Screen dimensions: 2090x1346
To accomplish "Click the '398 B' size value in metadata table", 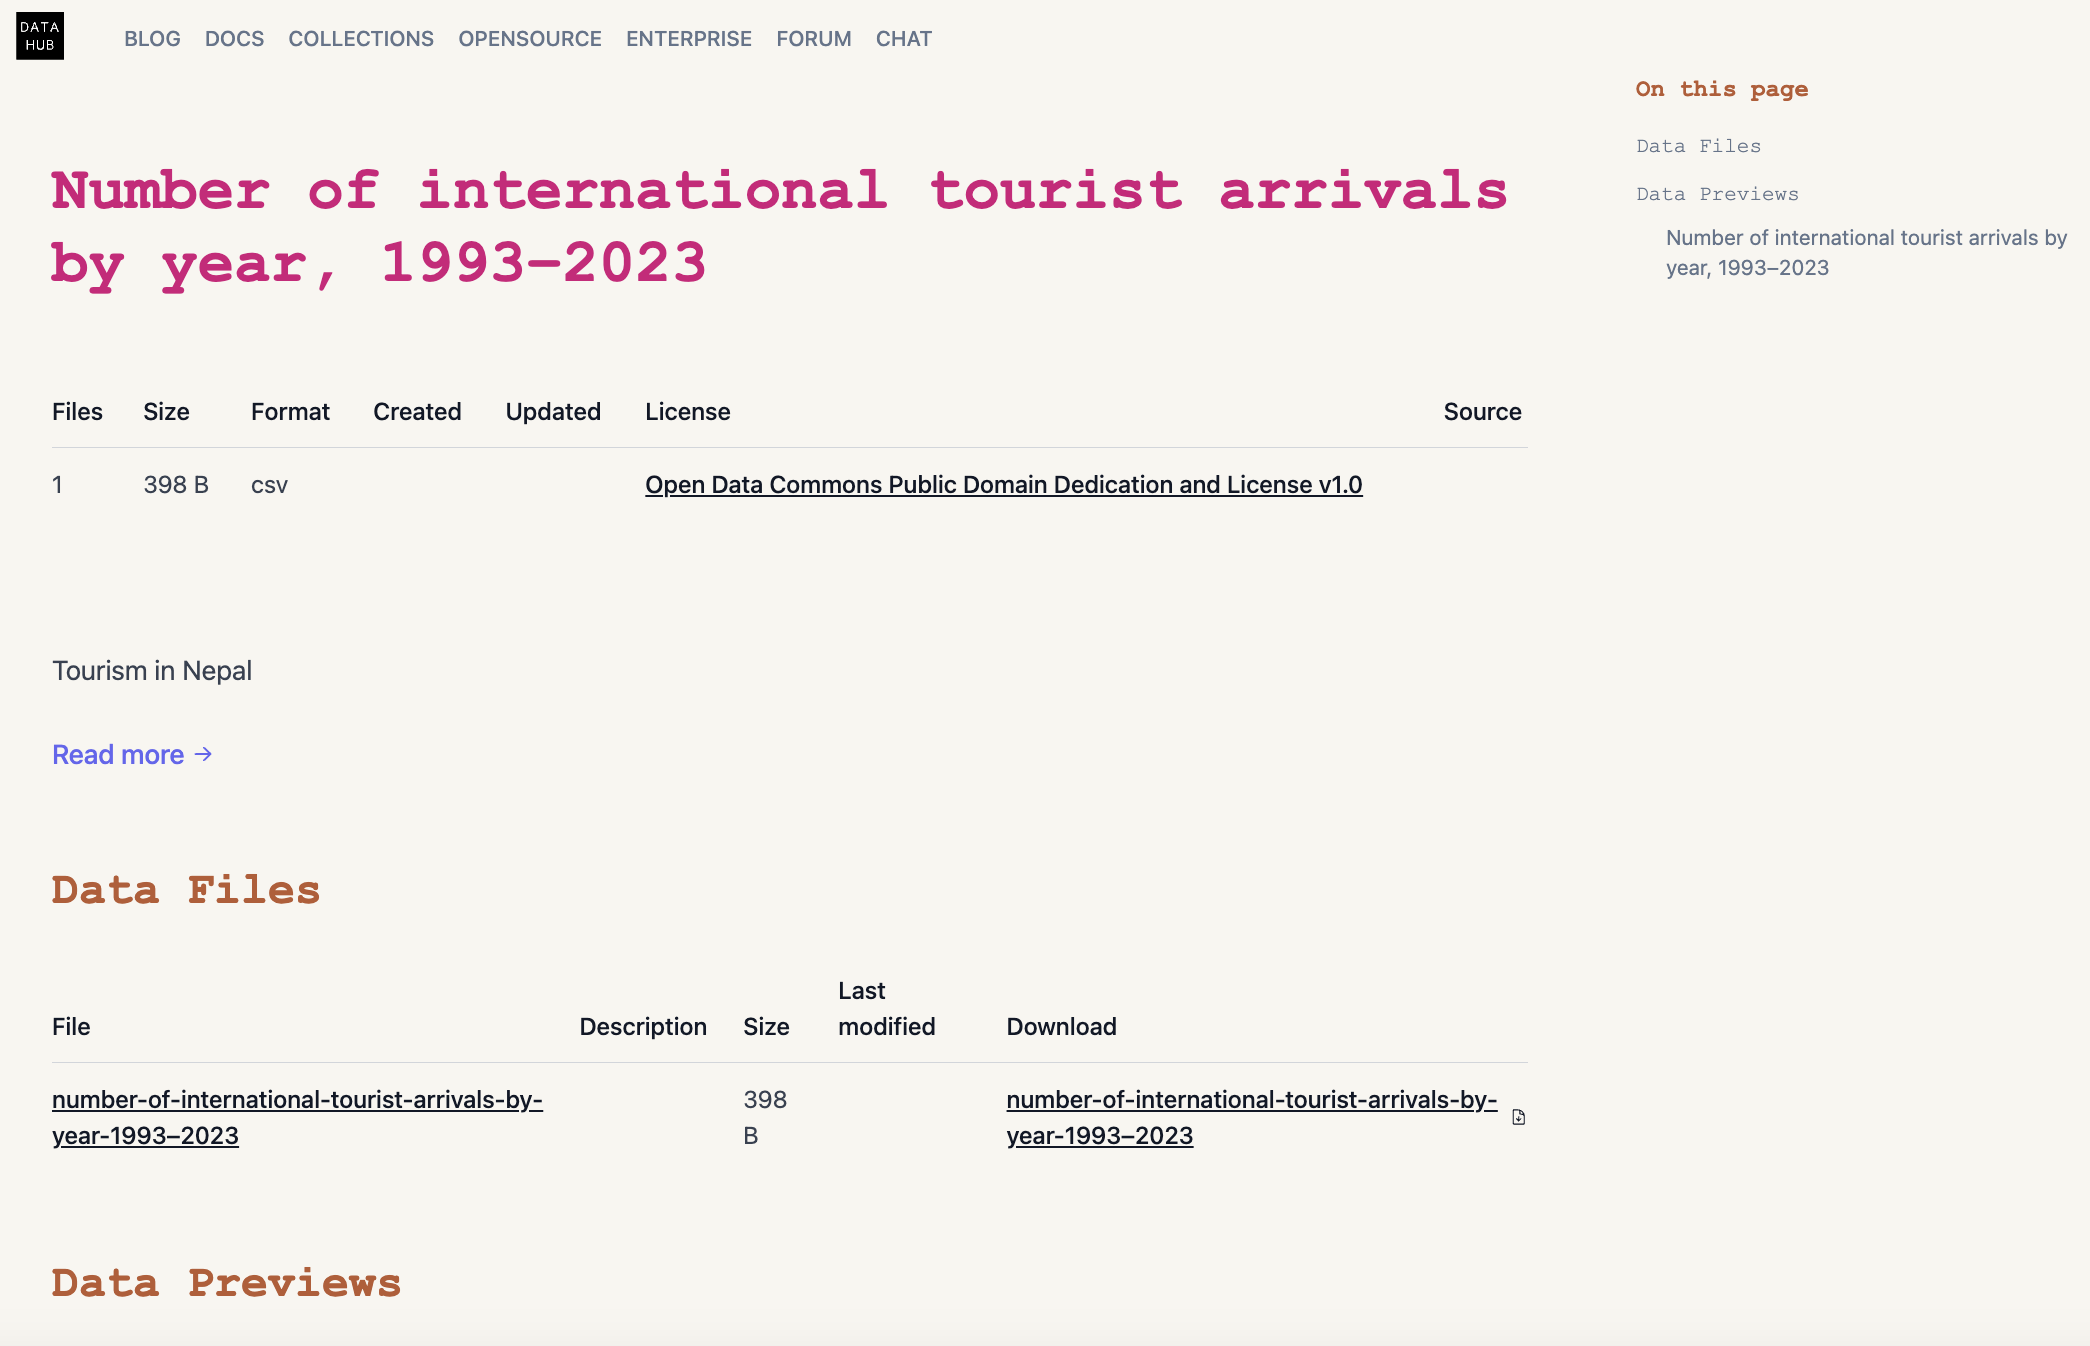I will coord(176,485).
